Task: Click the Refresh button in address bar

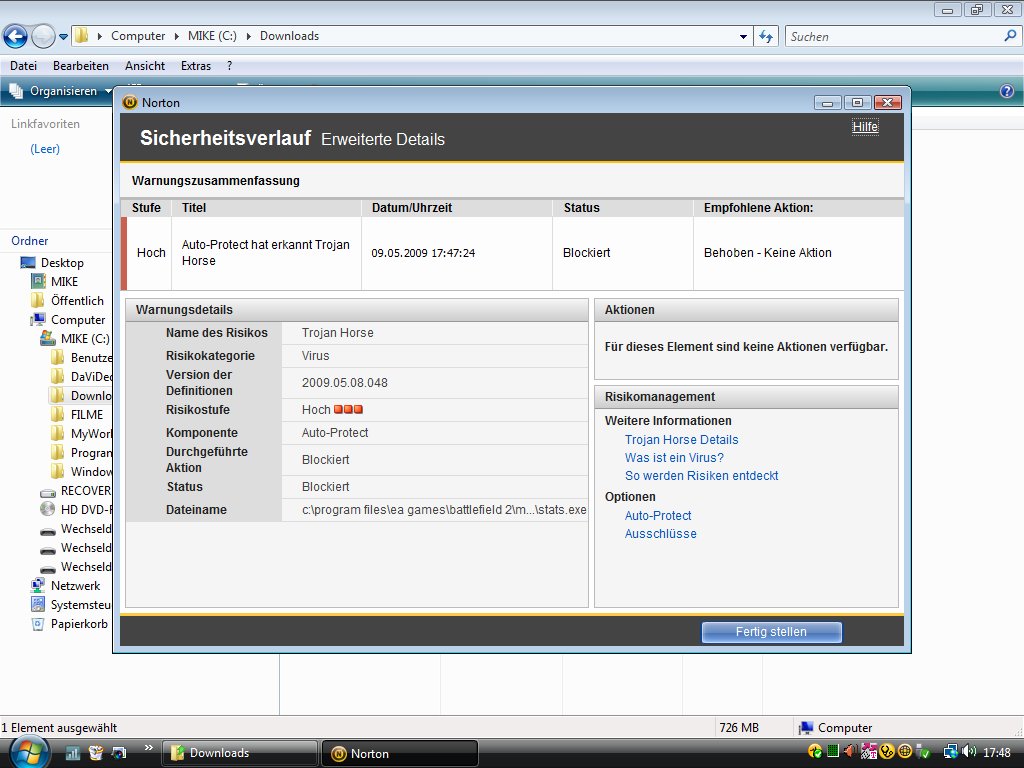Action: pos(766,37)
